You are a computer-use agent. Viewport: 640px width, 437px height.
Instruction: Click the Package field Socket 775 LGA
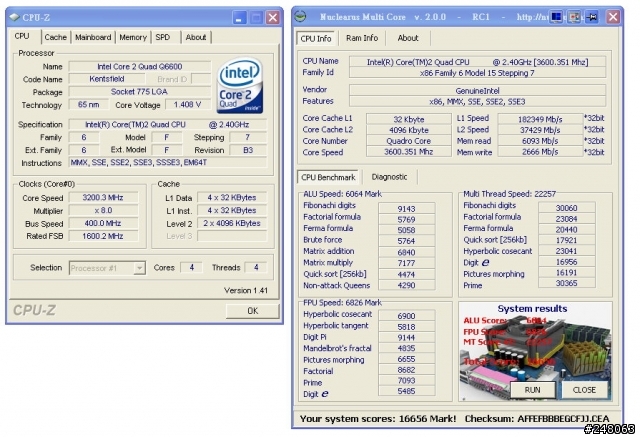click(140, 91)
